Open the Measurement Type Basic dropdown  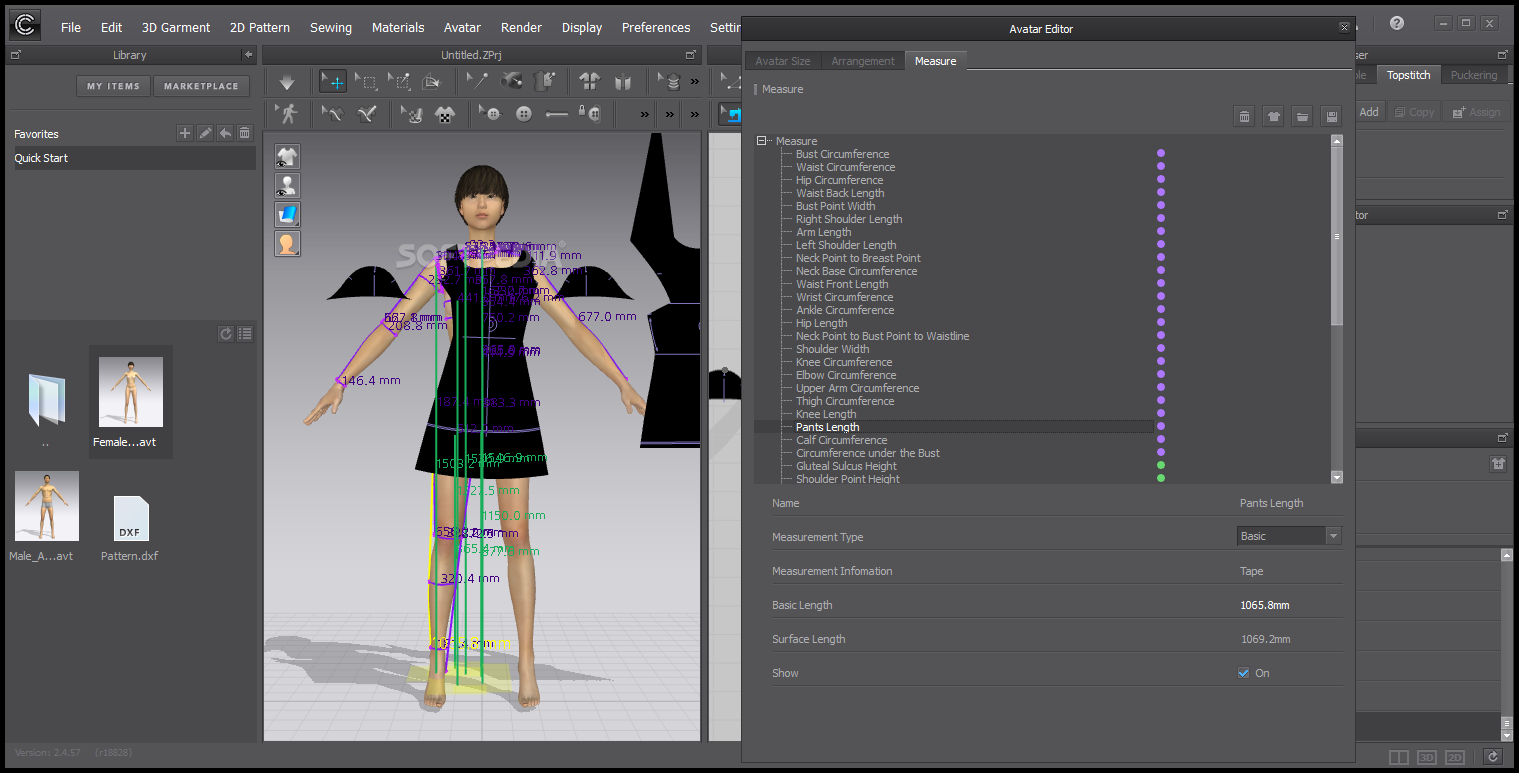click(x=1289, y=536)
